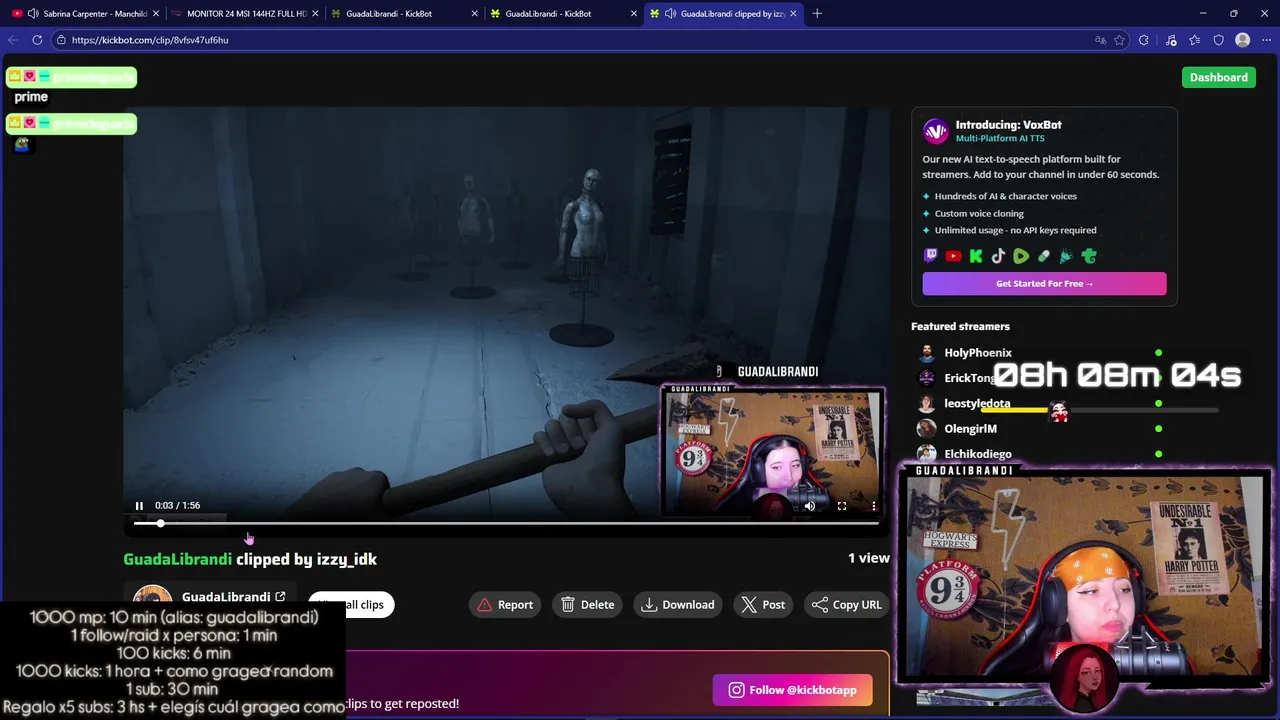
Task: Pause the clip playback
Action: [139, 506]
